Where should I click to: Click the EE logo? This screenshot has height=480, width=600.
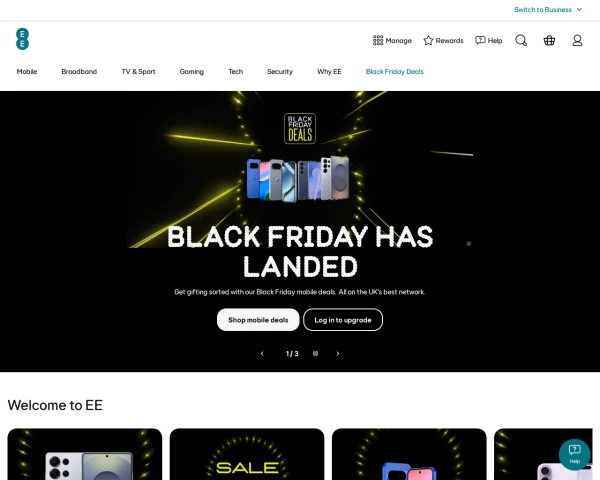pos(23,39)
